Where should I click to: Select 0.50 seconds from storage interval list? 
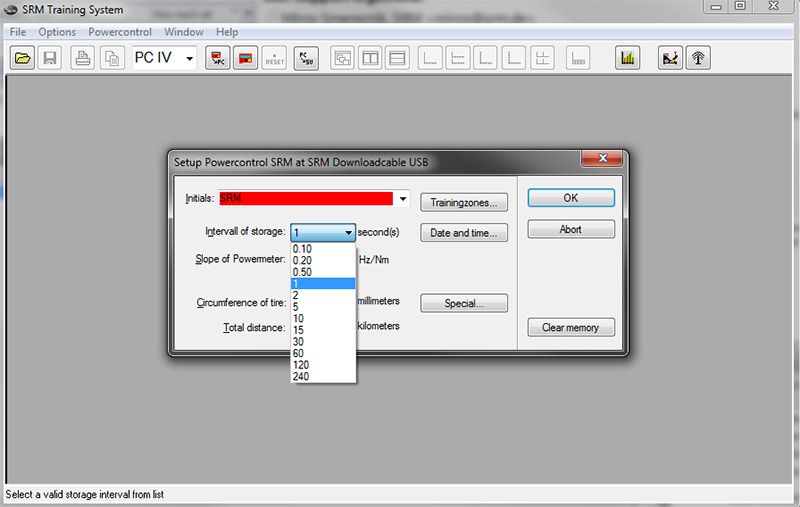point(302,272)
